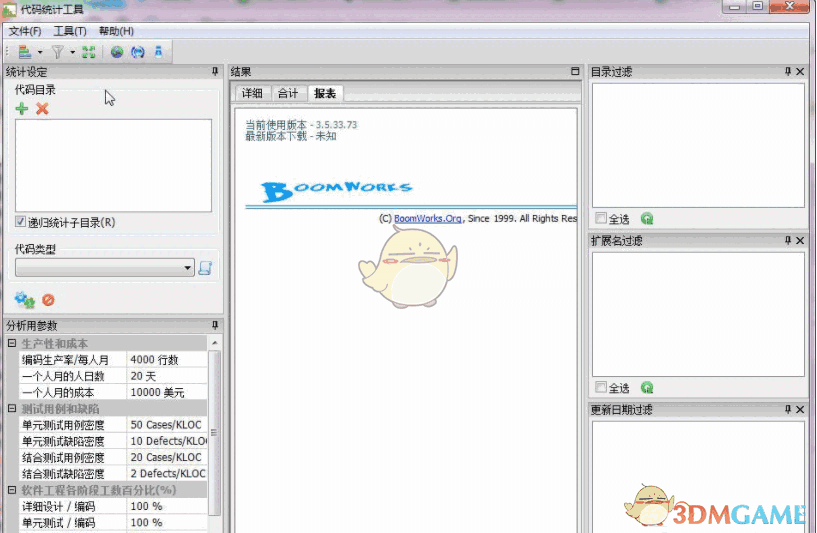Switch to the 详细 tab
817x533 pixels.
tap(252, 93)
